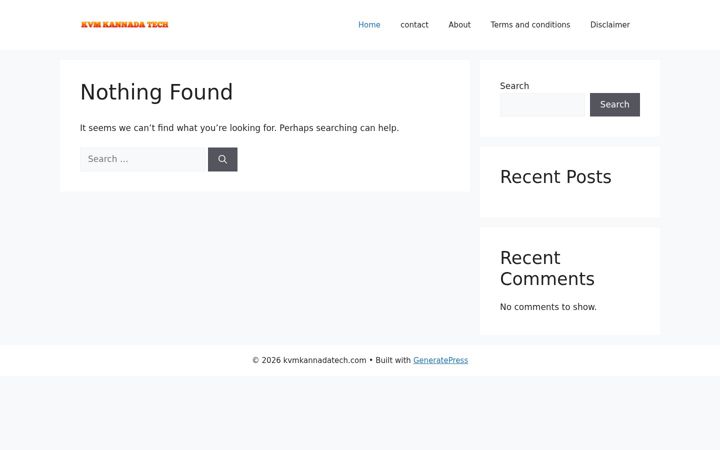Click the 'Search' label above sidebar field
Screen dimensions: 720x450
pyautogui.click(x=514, y=86)
